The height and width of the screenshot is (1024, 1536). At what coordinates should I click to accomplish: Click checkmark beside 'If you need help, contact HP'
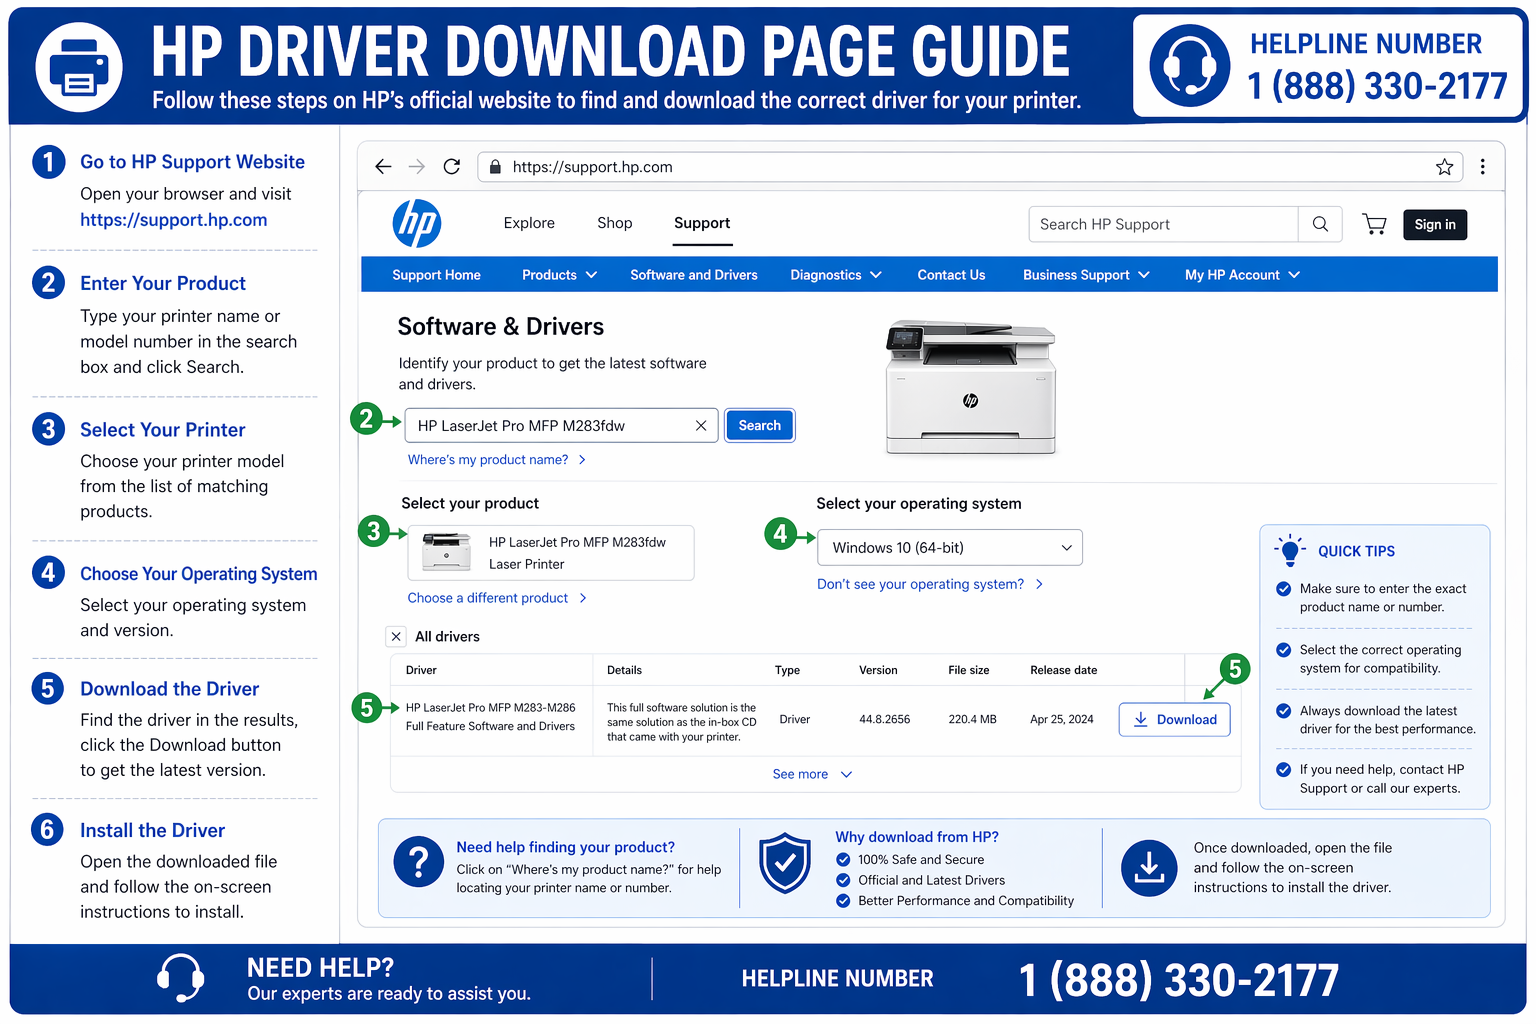pos(1284,770)
